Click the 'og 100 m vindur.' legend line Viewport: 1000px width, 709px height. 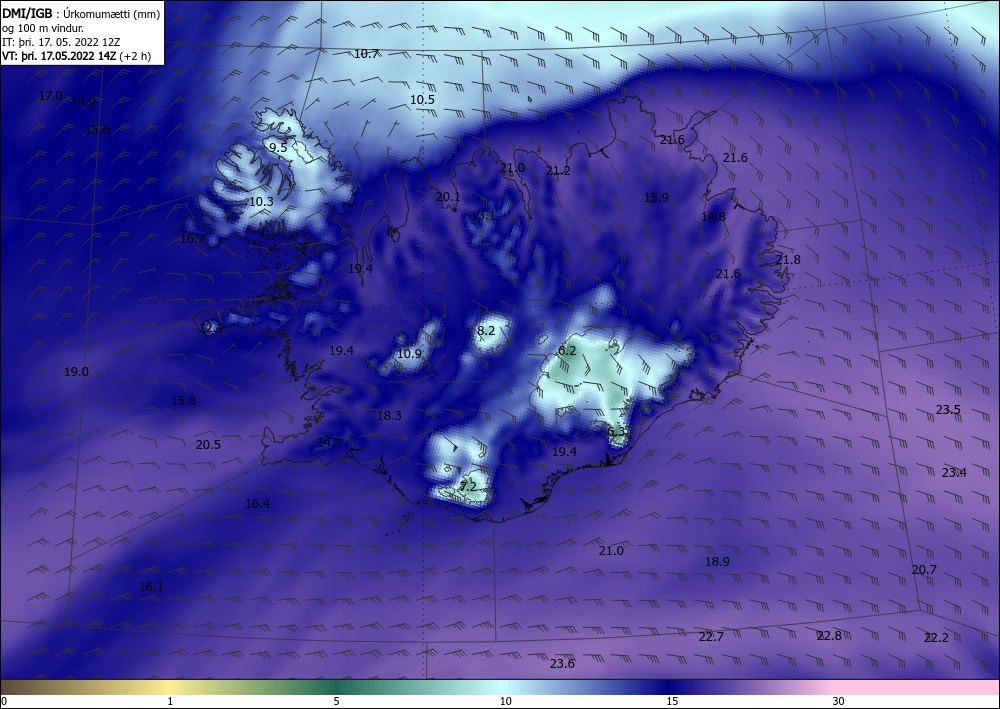click(x=43, y=28)
